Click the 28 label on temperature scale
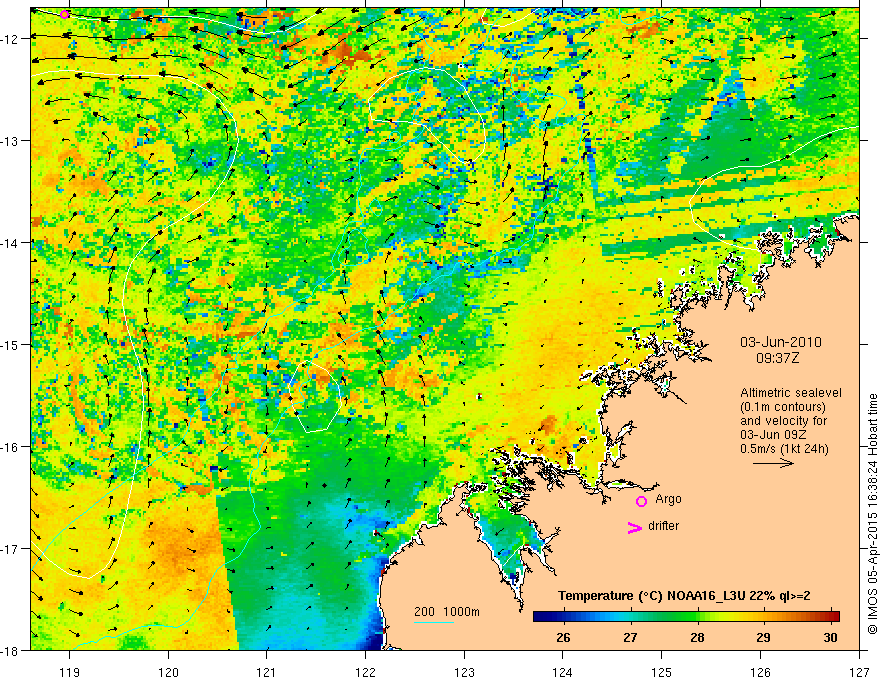Screen dimensions: 880x680 pyautogui.click(x=697, y=637)
